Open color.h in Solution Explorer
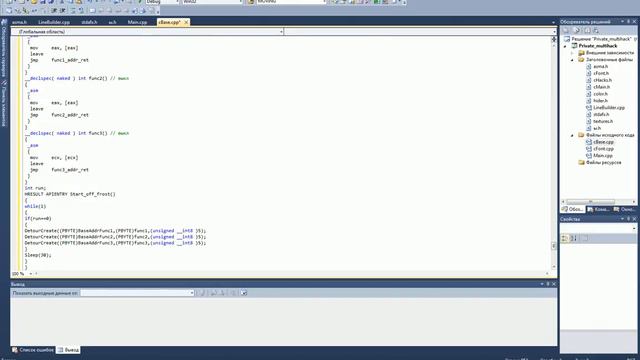 click(600, 94)
